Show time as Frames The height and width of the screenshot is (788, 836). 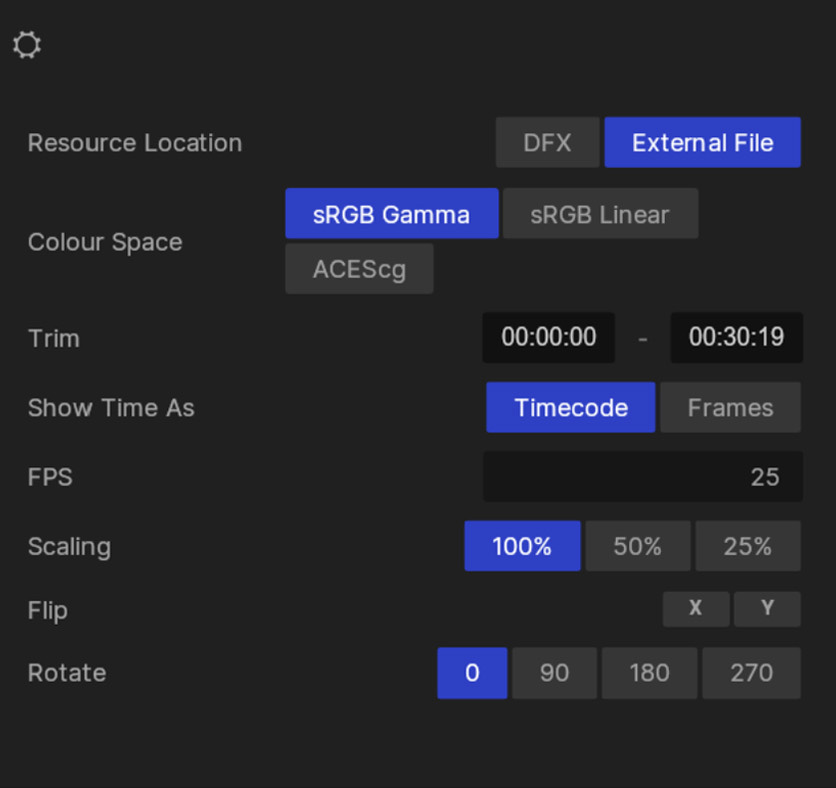[730, 408]
